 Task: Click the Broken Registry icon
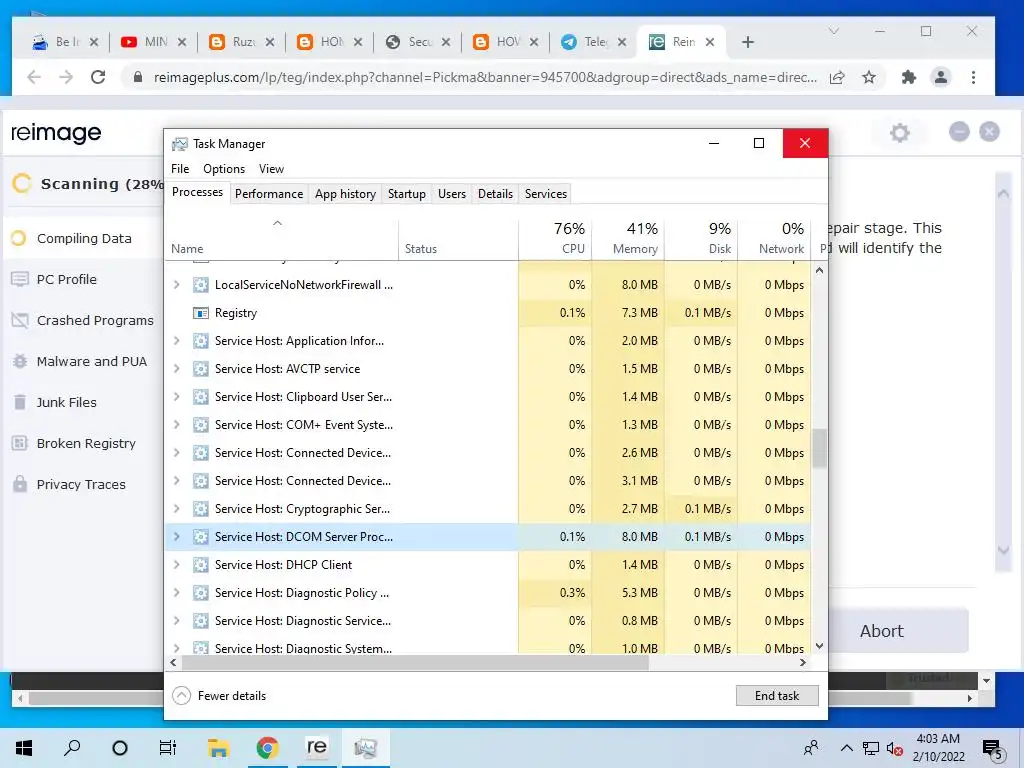click(x=20, y=443)
